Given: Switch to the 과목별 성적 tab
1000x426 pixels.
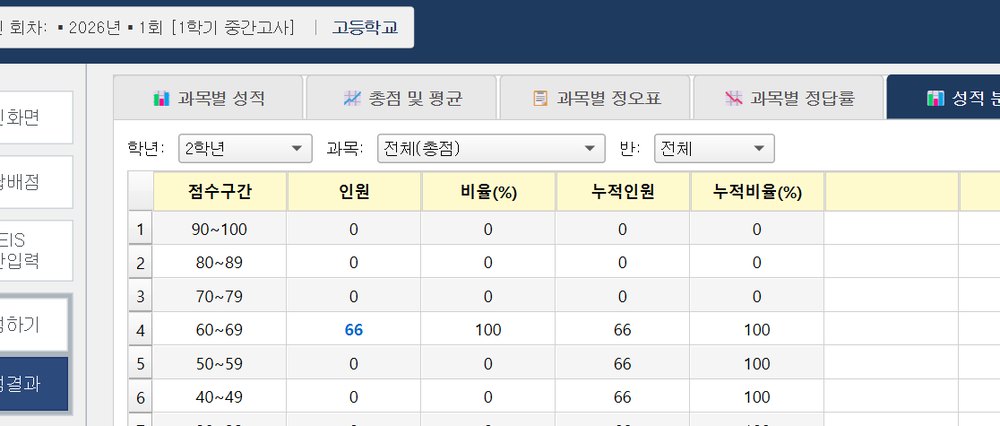Looking at the screenshot, I should click(209, 98).
